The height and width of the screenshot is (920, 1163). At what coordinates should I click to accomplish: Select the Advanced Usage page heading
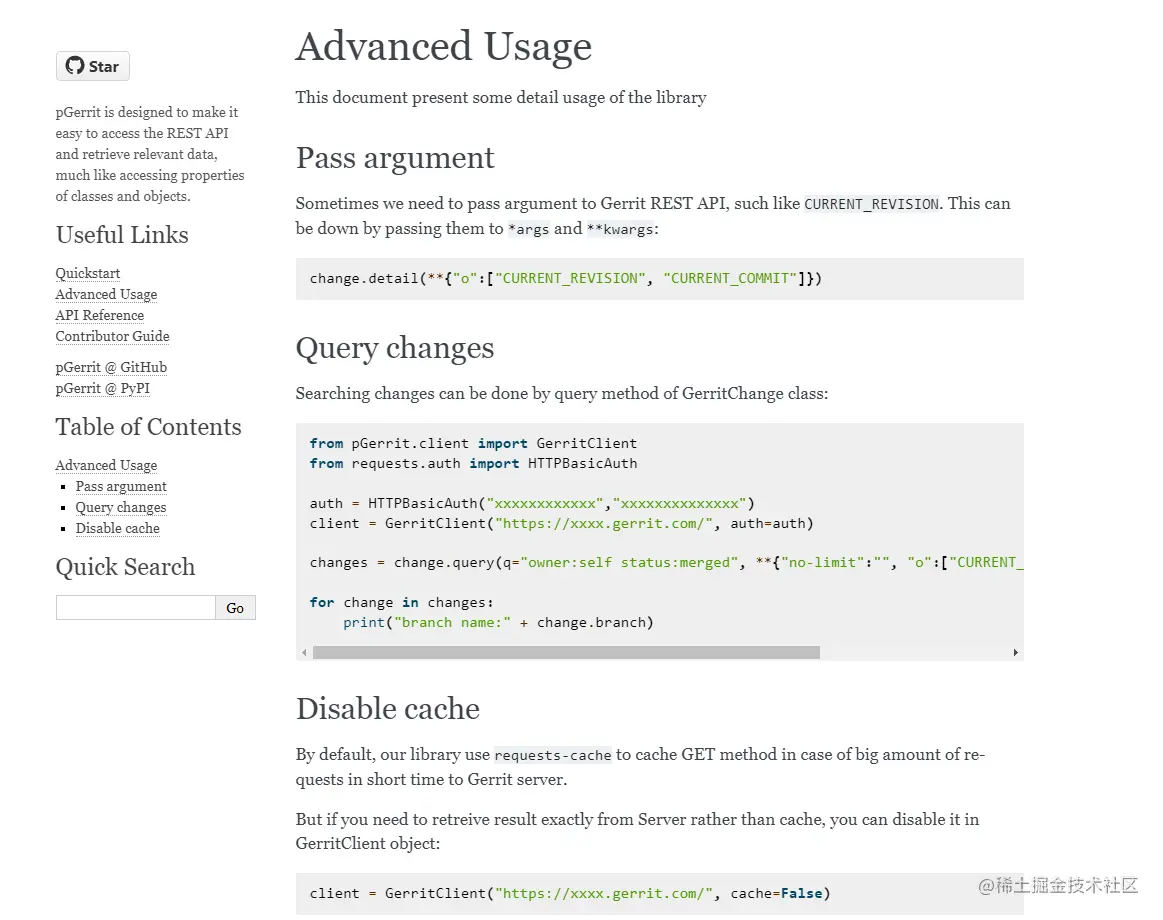pos(443,46)
